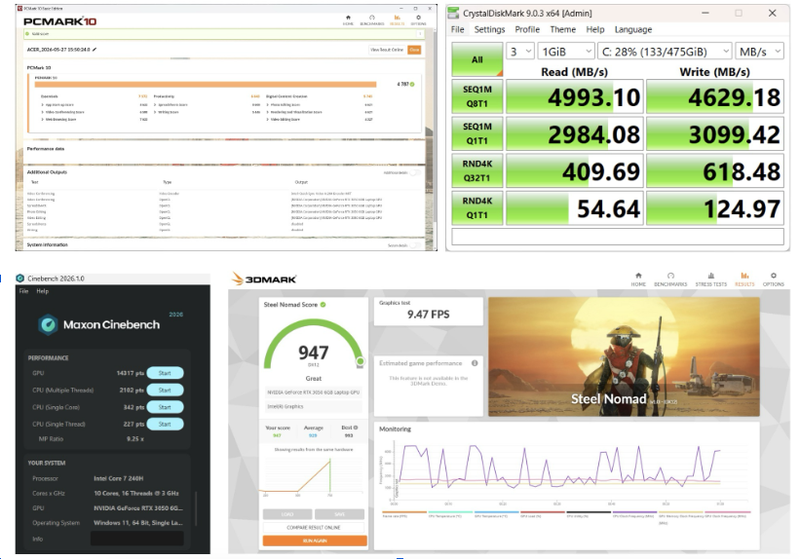Start the CPU (Single Thread) test
Image resolution: width=800 pixels, height=559 pixels.
pyautogui.click(x=165, y=424)
